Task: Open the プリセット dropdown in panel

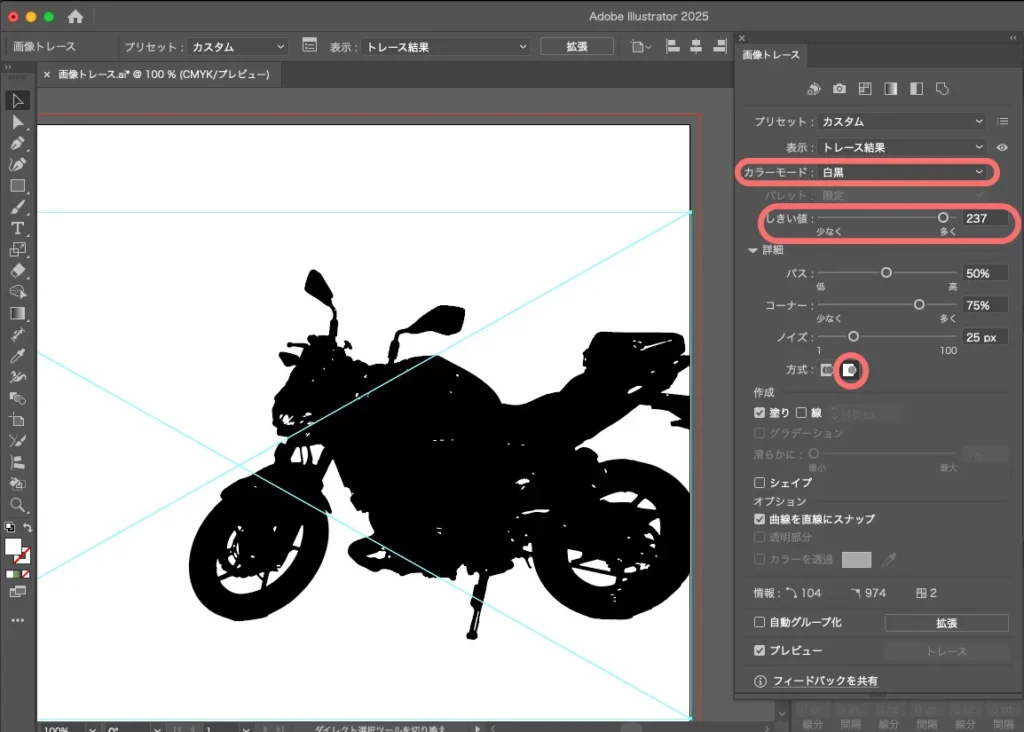Action: pos(902,122)
